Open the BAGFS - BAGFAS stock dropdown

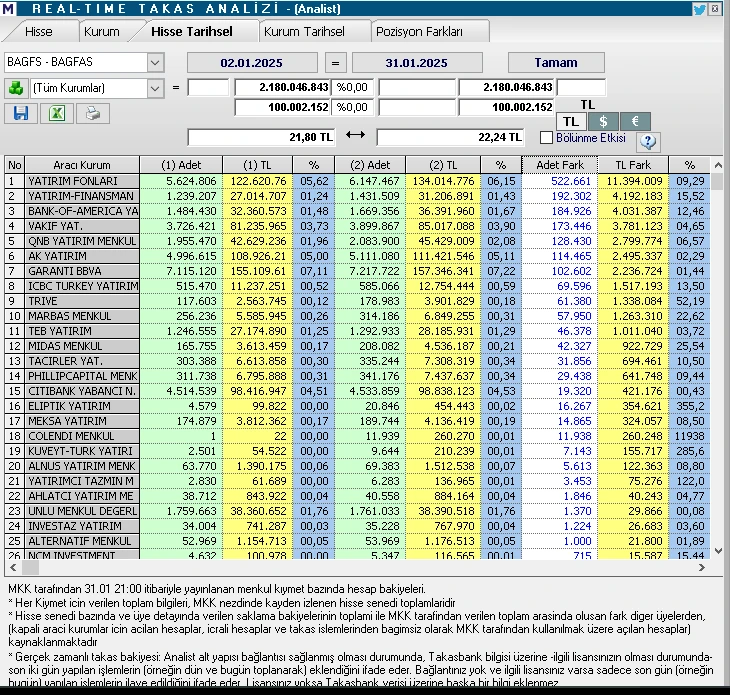(x=155, y=62)
